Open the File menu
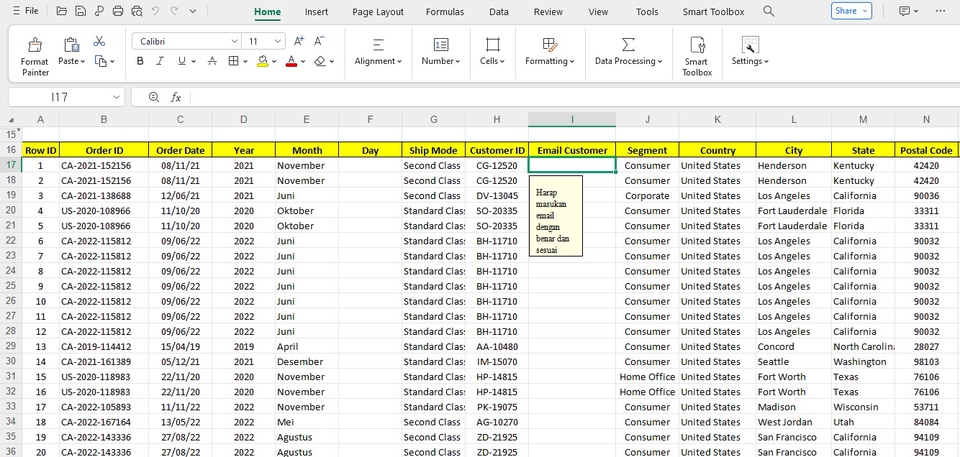This screenshot has height=457, width=960. tap(26, 11)
